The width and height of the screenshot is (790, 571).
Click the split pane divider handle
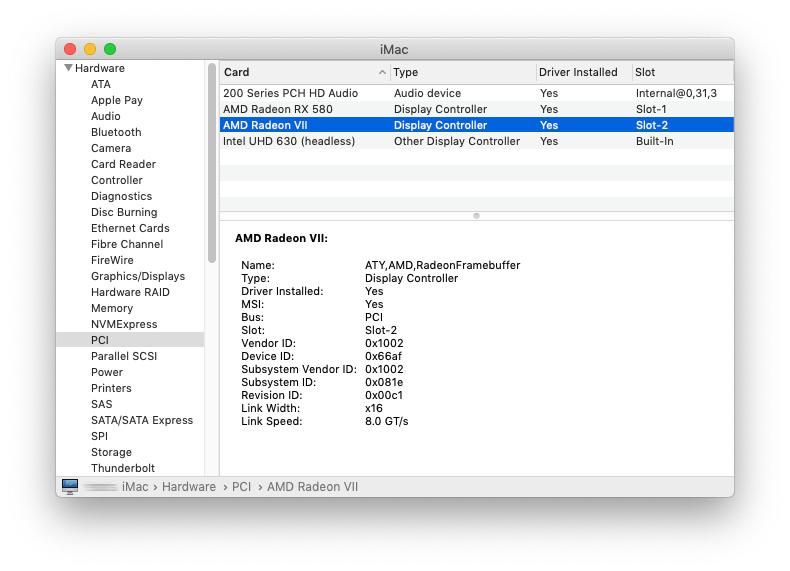[477, 216]
